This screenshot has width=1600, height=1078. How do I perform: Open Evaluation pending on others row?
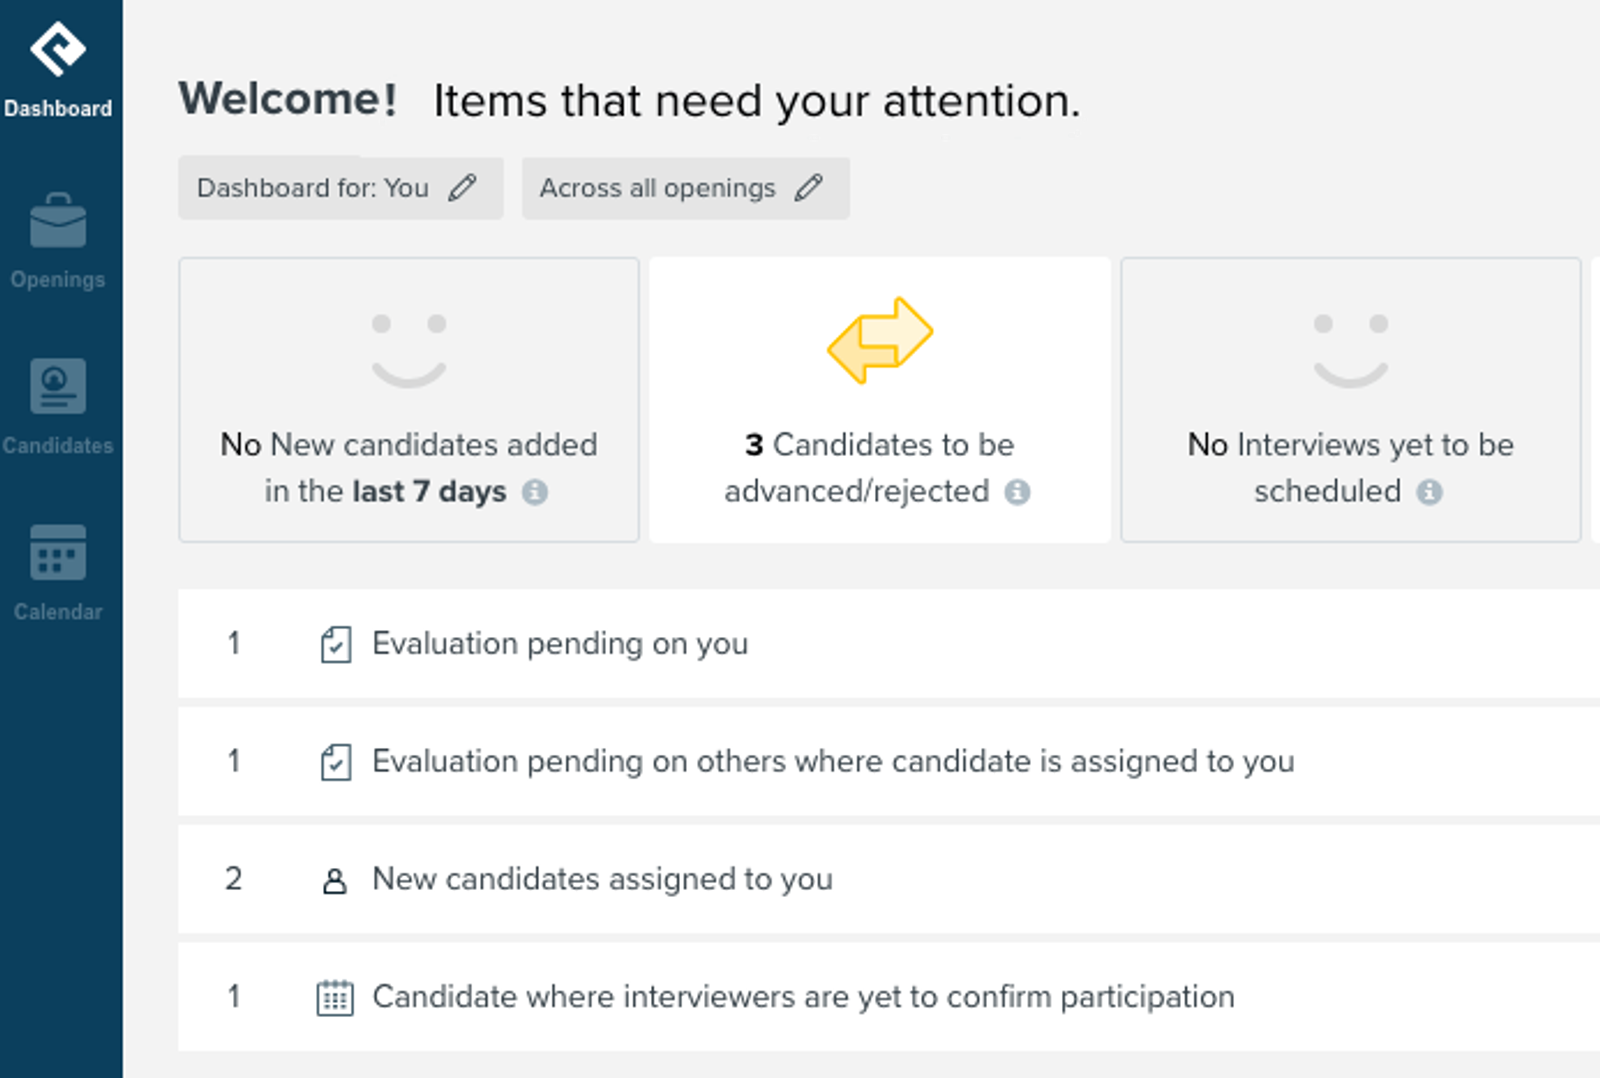tap(889, 761)
